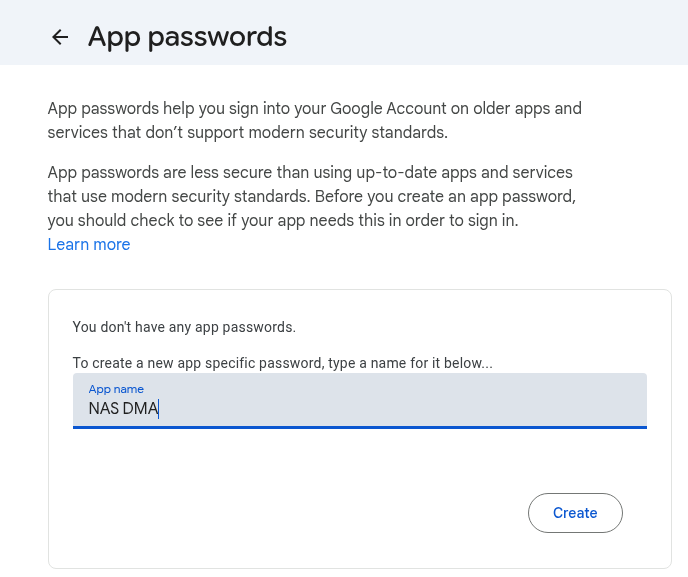Click empty area at right end of App name field

click(x=600, y=402)
